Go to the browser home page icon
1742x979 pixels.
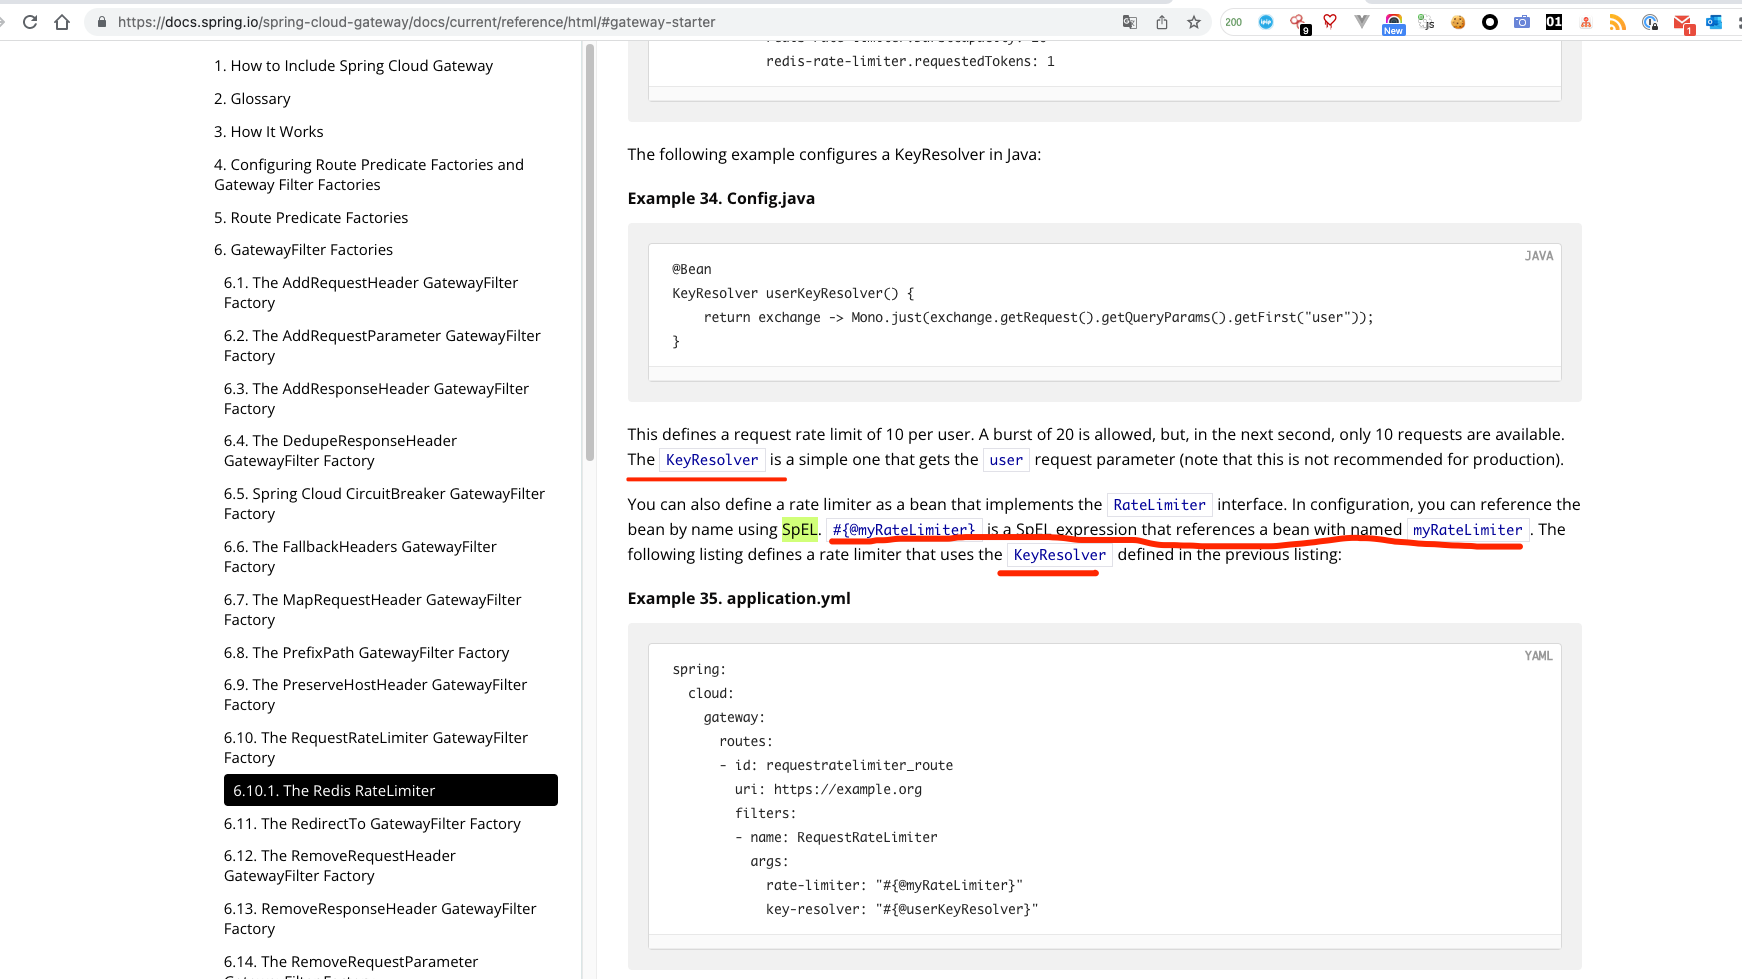tap(62, 22)
